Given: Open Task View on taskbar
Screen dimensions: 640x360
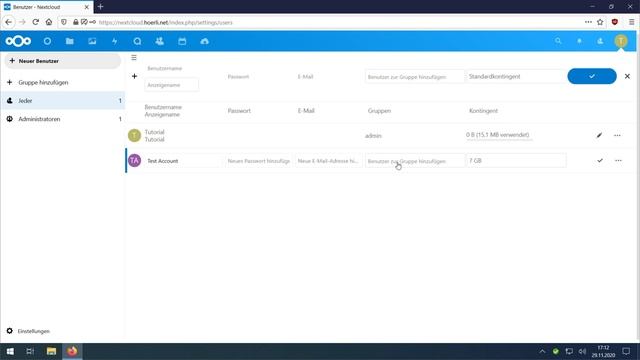Looking at the screenshot, I should click(30, 351).
